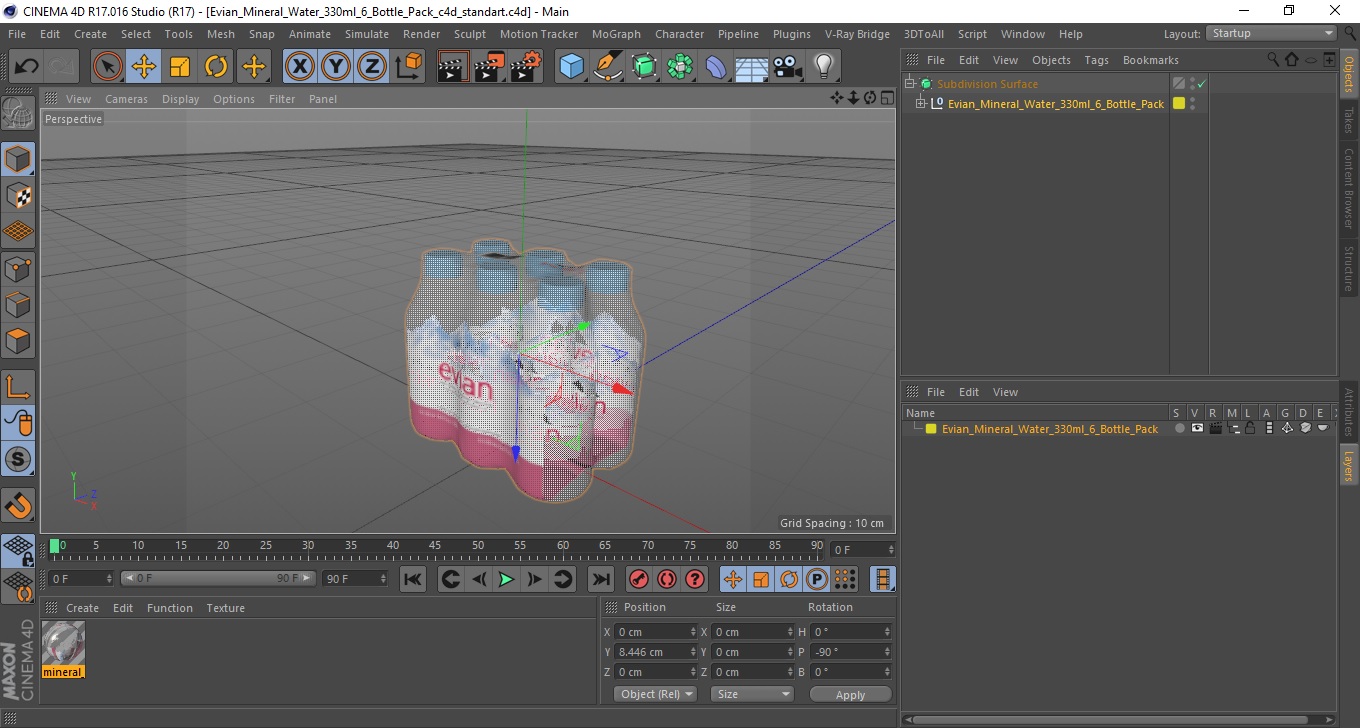The width and height of the screenshot is (1360, 728).
Task: Activate the Move tool
Action: click(x=144, y=67)
